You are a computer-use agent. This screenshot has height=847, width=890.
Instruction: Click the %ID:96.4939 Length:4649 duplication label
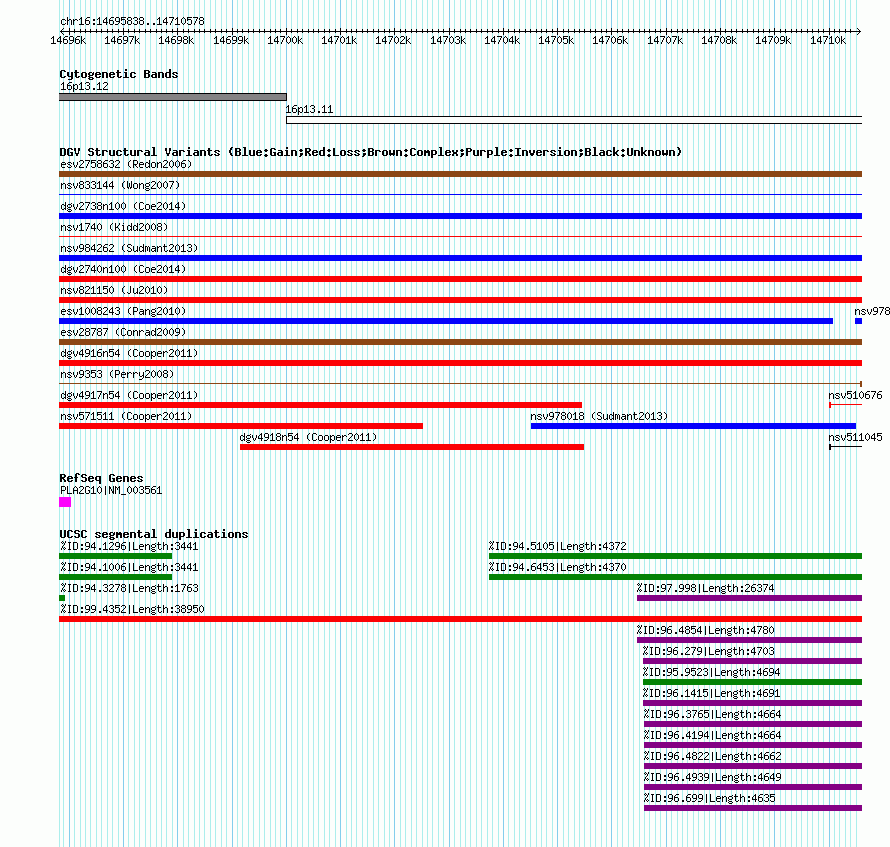[x=712, y=777]
